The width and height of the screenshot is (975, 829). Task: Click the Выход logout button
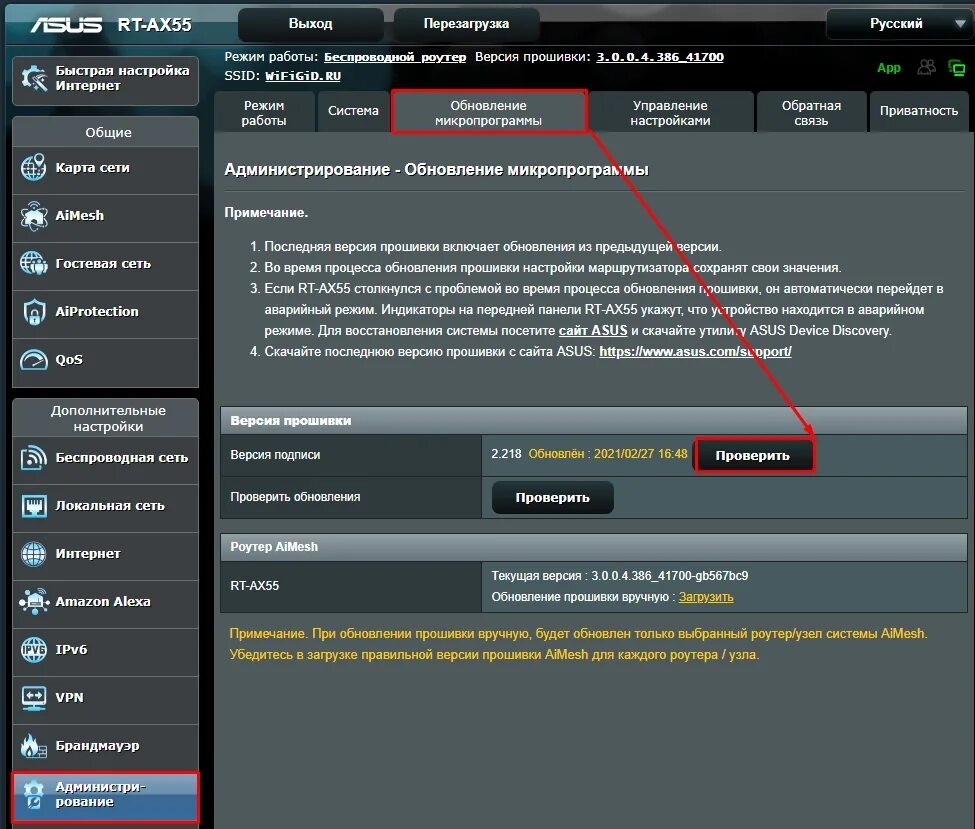[x=310, y=24]
